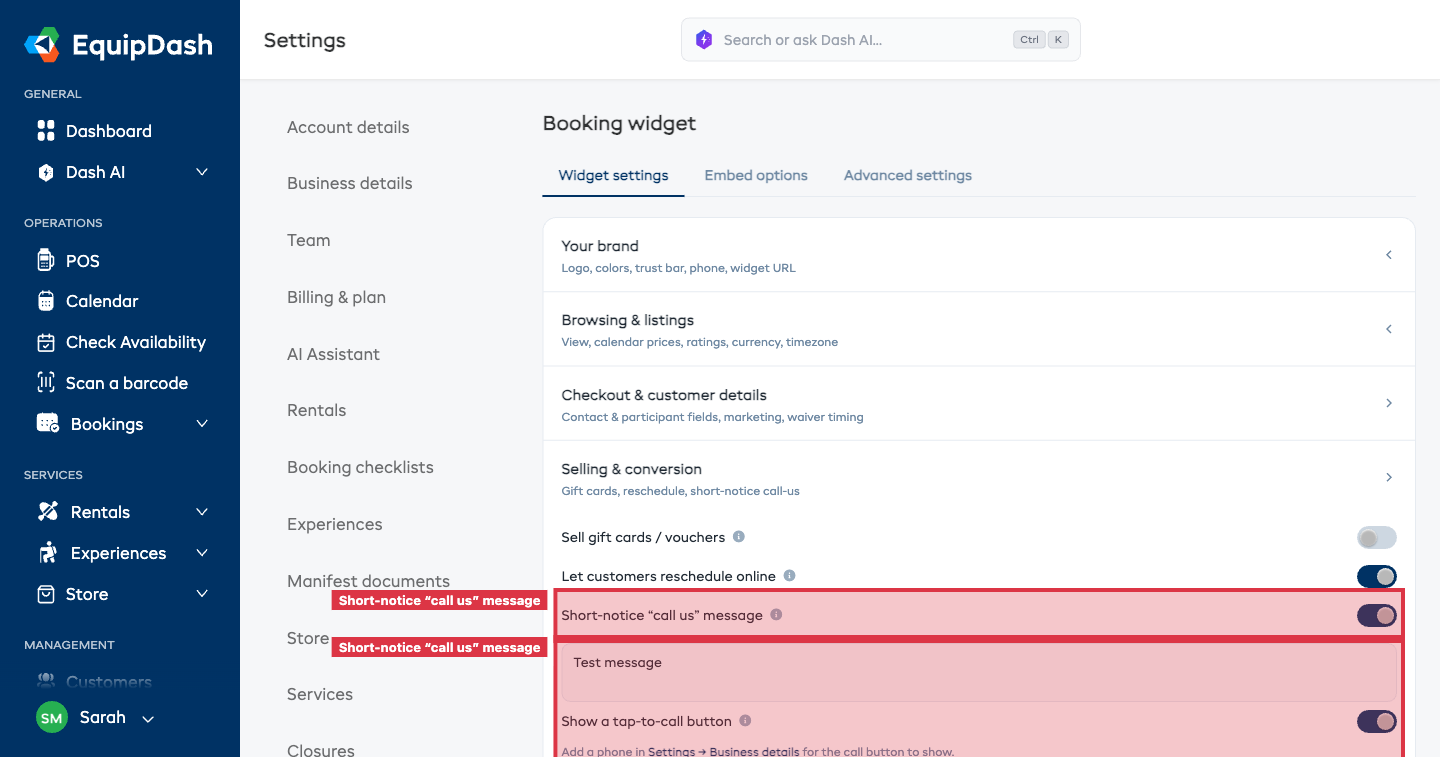1440x757 pixels.
Task: Click the Dash AI search bolt icon
Action: 704,40
